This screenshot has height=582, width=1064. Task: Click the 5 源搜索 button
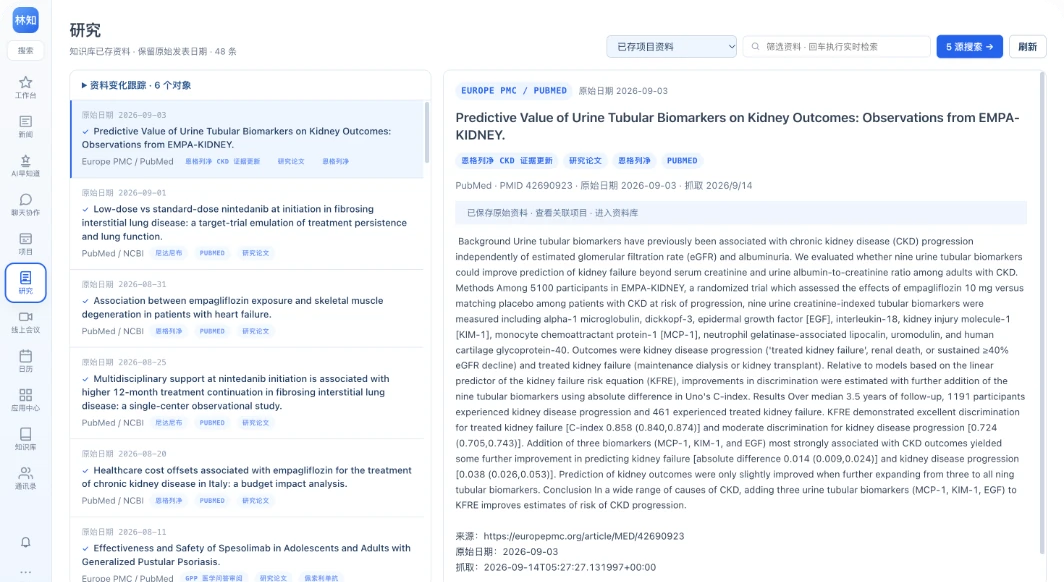969,47
